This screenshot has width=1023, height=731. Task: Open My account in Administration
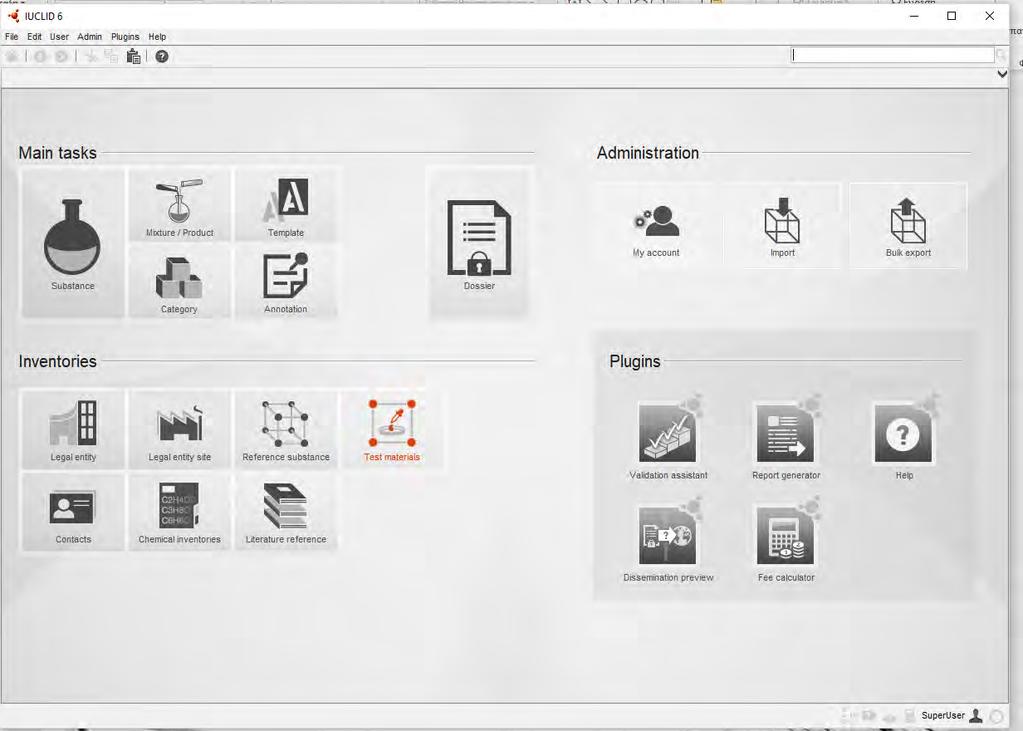pos(656,226)
